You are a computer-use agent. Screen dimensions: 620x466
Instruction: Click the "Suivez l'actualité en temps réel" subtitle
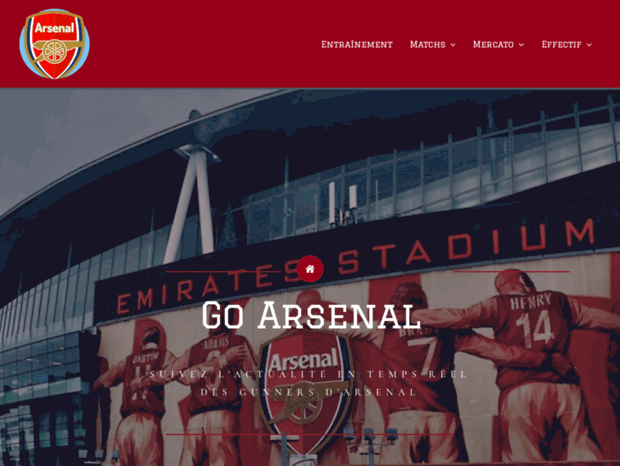click(x=308, y=374)
